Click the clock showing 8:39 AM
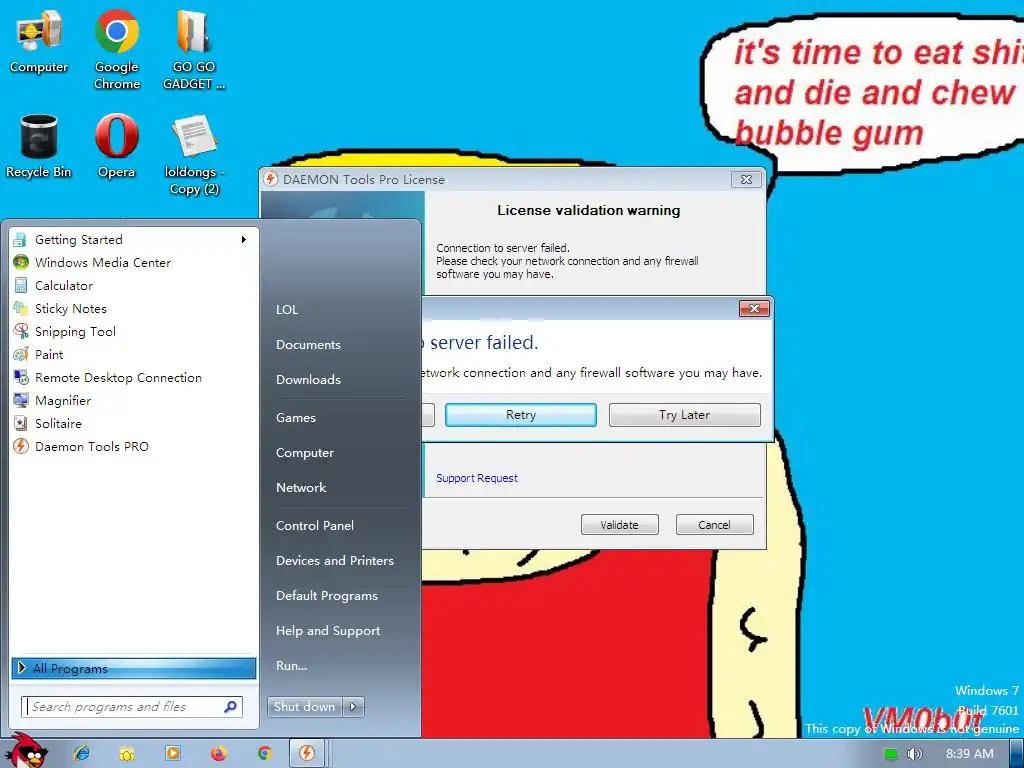1024x768 pixels. [x=969, y=754]
